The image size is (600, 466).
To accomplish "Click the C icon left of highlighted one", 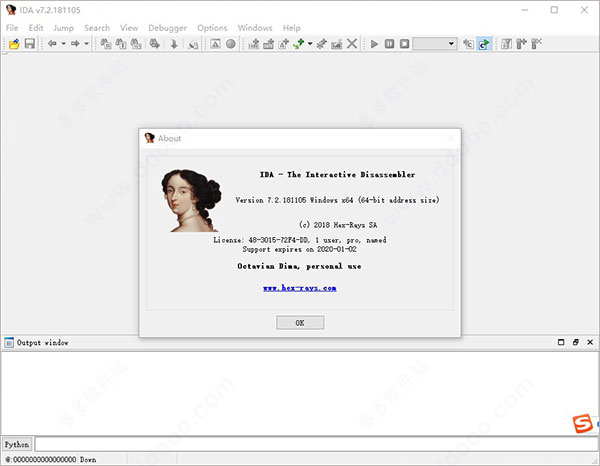I will coord(468,44).
